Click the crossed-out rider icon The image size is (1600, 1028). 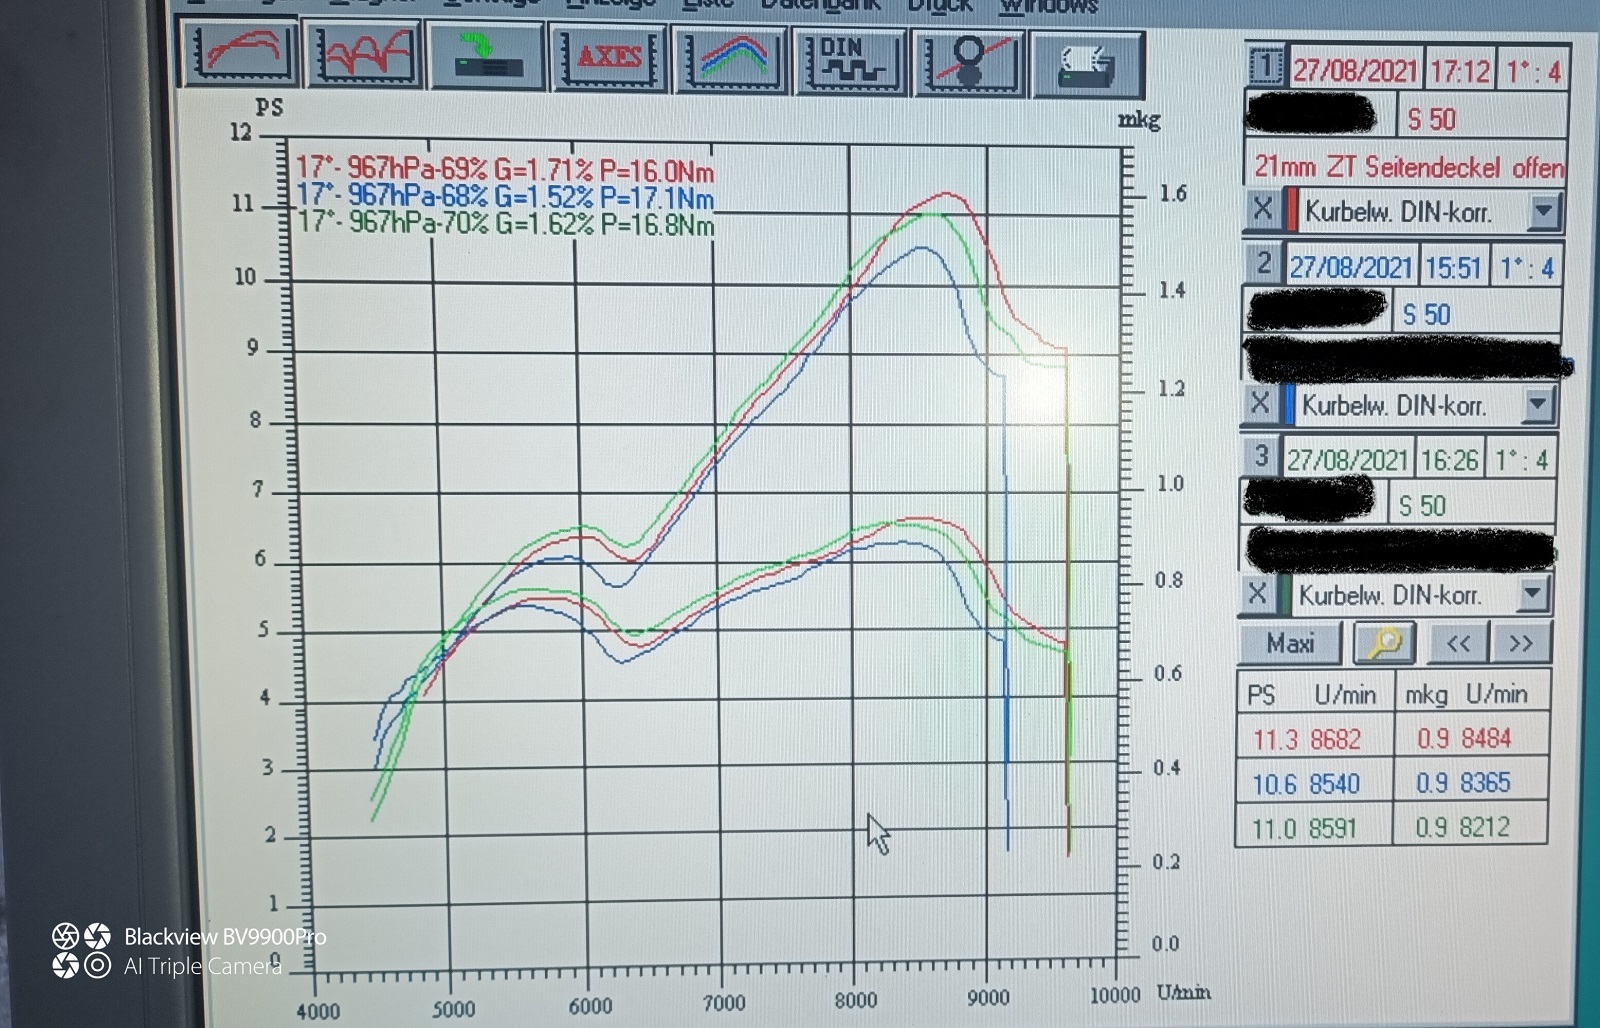tap(969, 62)
